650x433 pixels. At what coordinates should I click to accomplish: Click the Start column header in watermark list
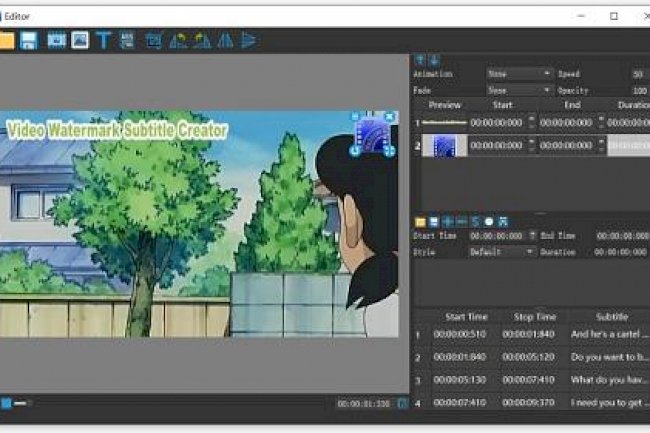click(x=502, y=105)
